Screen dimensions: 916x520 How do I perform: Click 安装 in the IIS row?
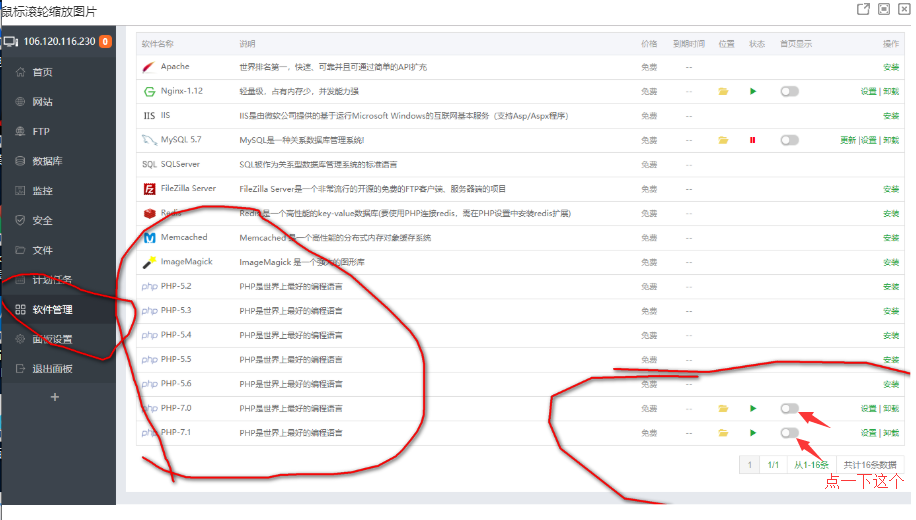(x=891, y=116)
